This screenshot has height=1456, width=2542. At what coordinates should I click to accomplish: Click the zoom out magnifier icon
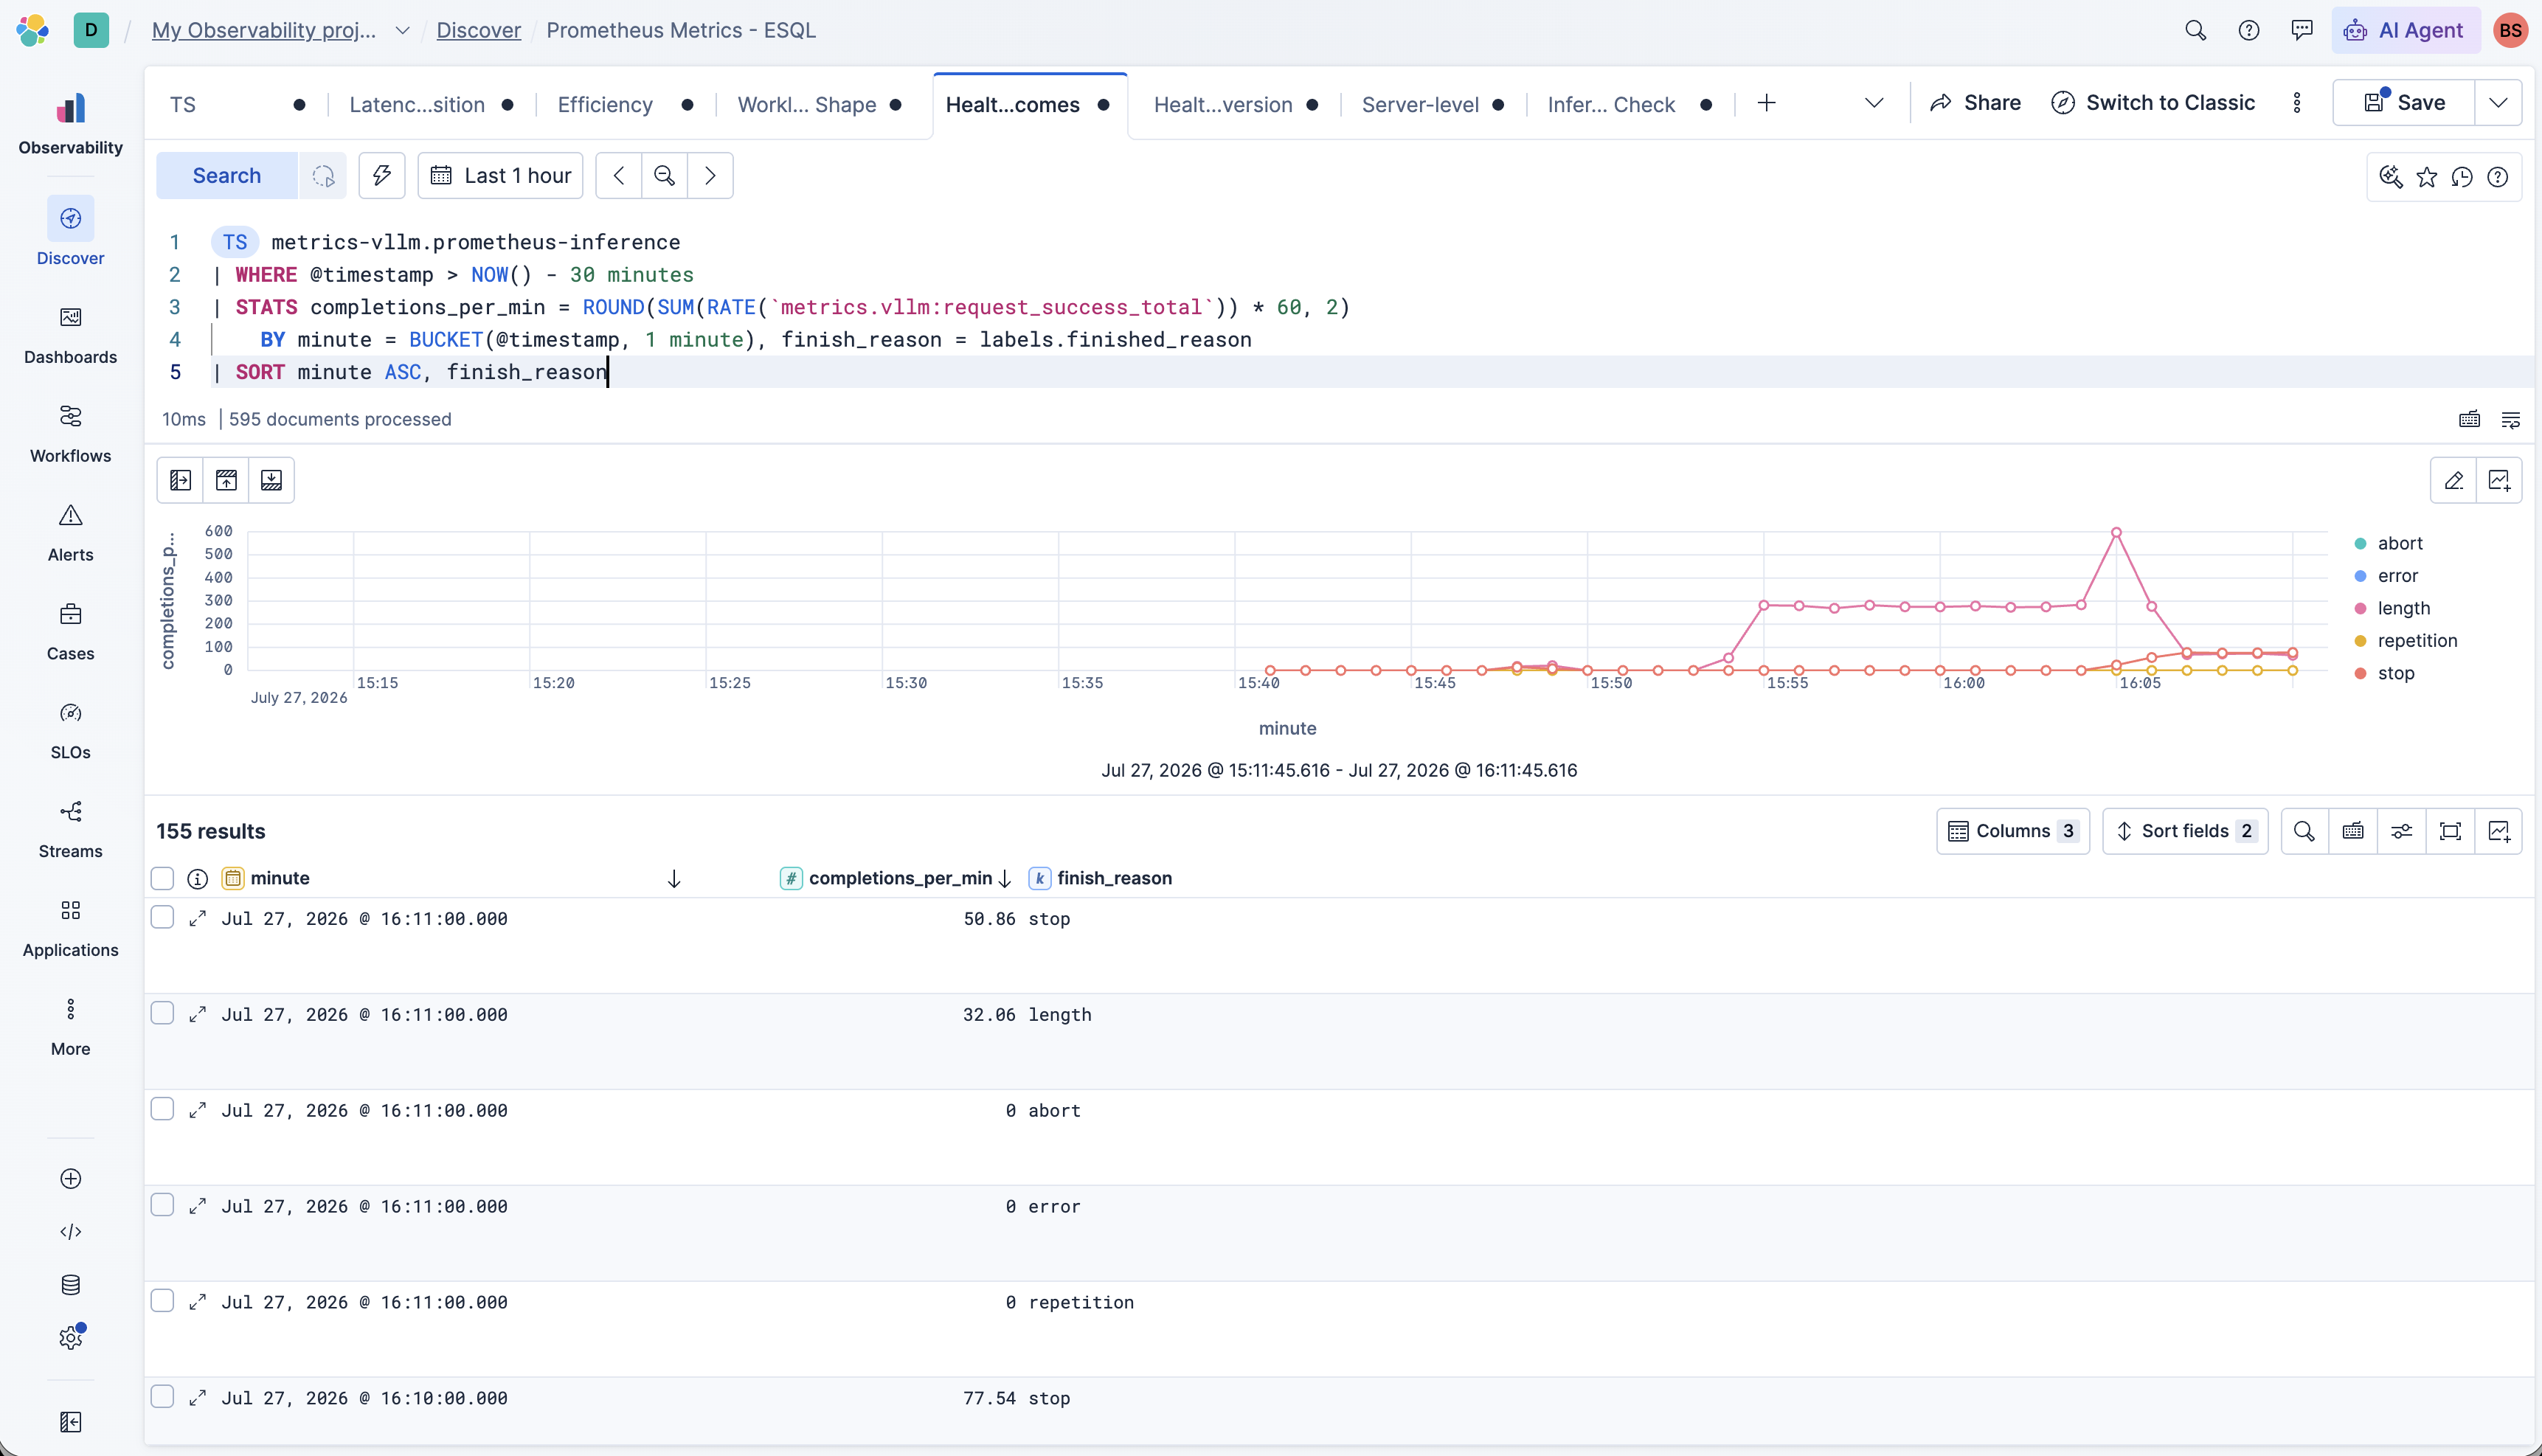pos(664,176)
